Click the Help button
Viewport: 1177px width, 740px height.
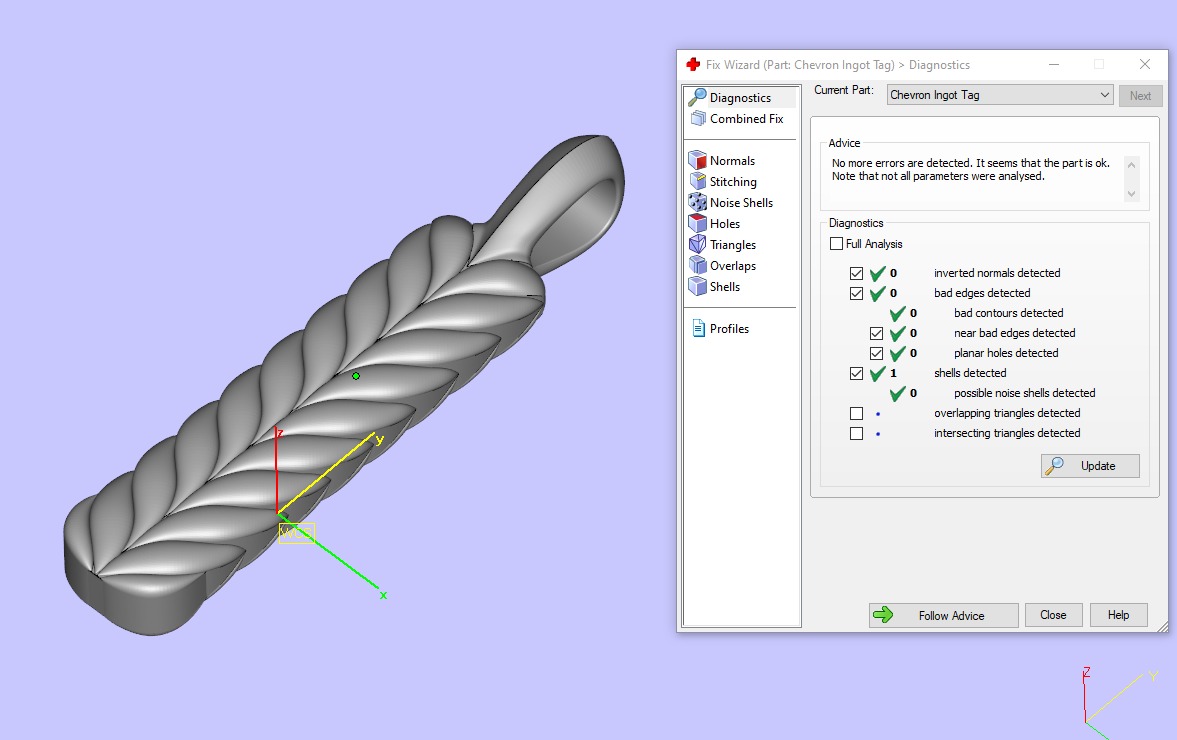tap(1118, 615)
